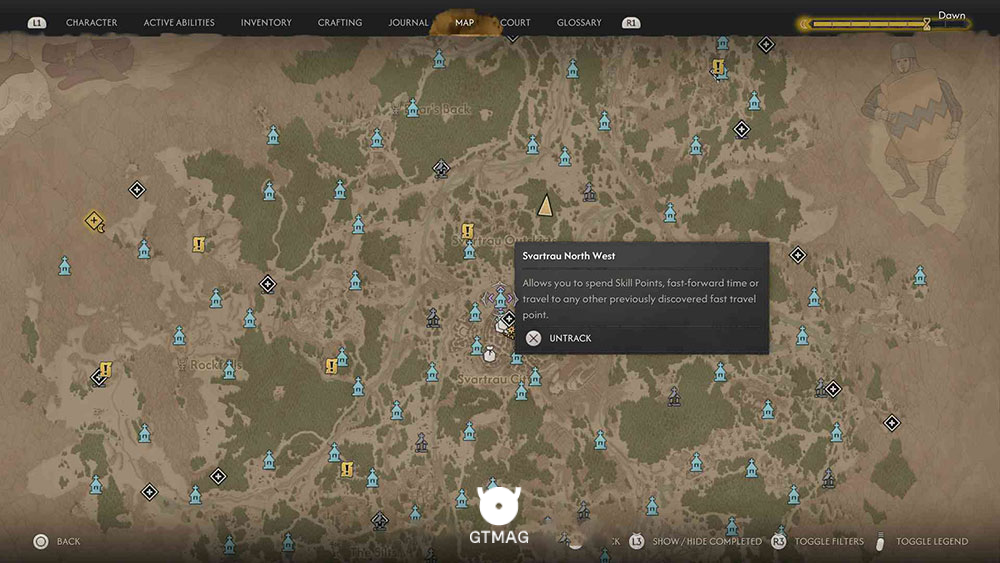
Task: Click the R1 next-tab bumper icon
Action: pos(631,23)
